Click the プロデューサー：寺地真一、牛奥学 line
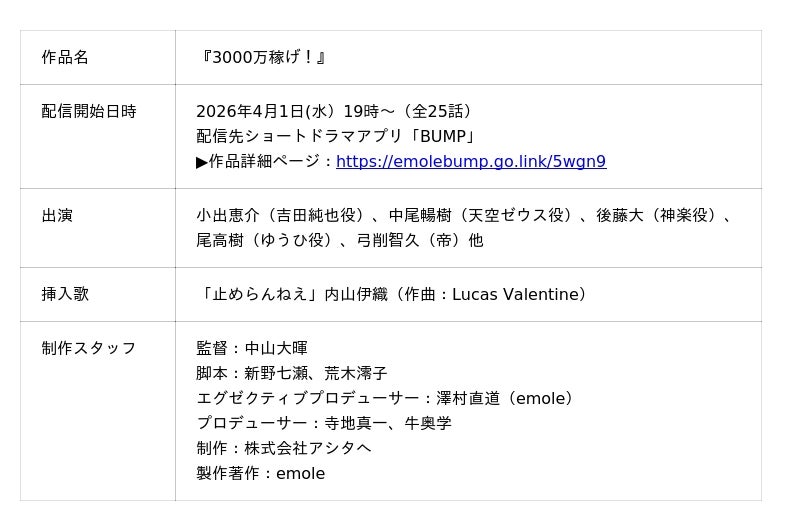This screenshot has width=800, height=531. (x=324, y=423)
